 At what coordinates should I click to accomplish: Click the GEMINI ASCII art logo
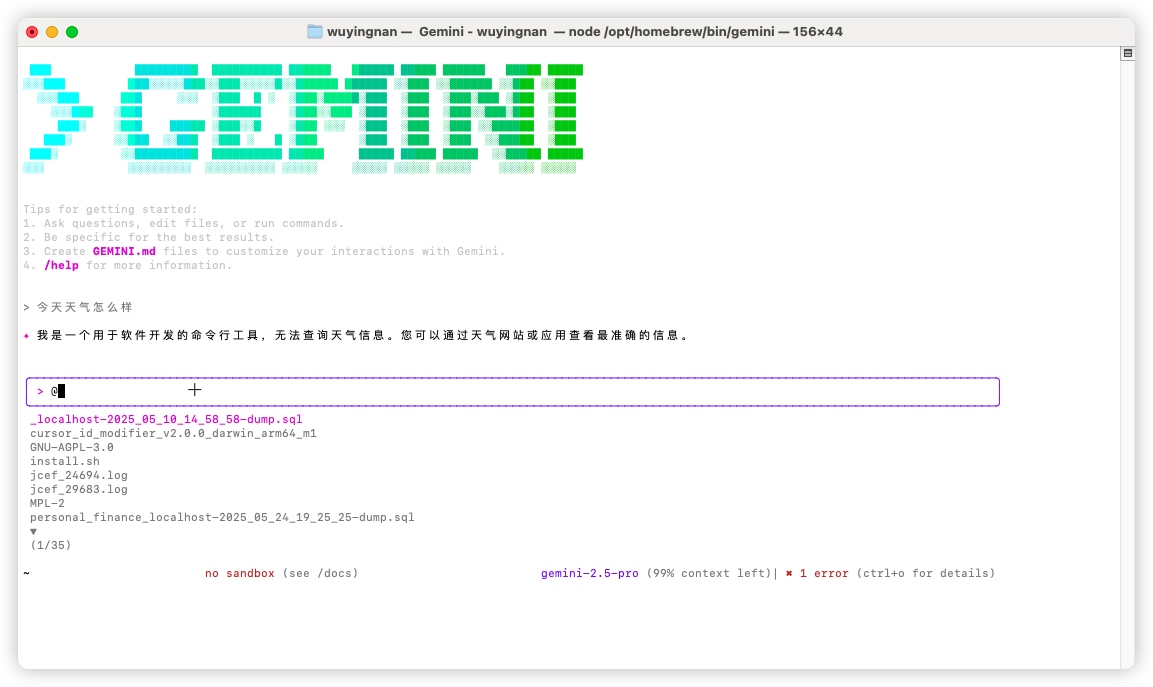[x=303, y=118]
